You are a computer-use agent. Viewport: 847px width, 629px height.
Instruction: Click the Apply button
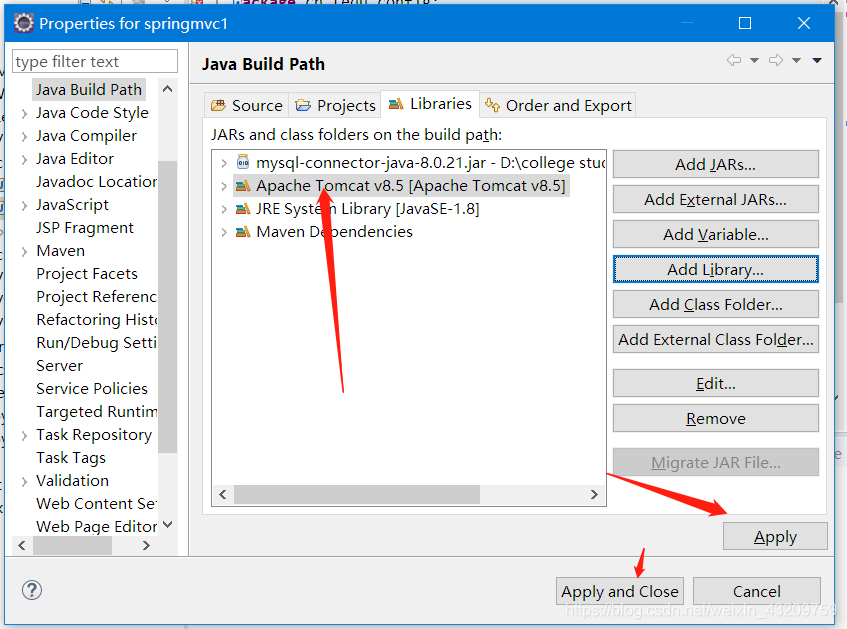coord(775,537)
